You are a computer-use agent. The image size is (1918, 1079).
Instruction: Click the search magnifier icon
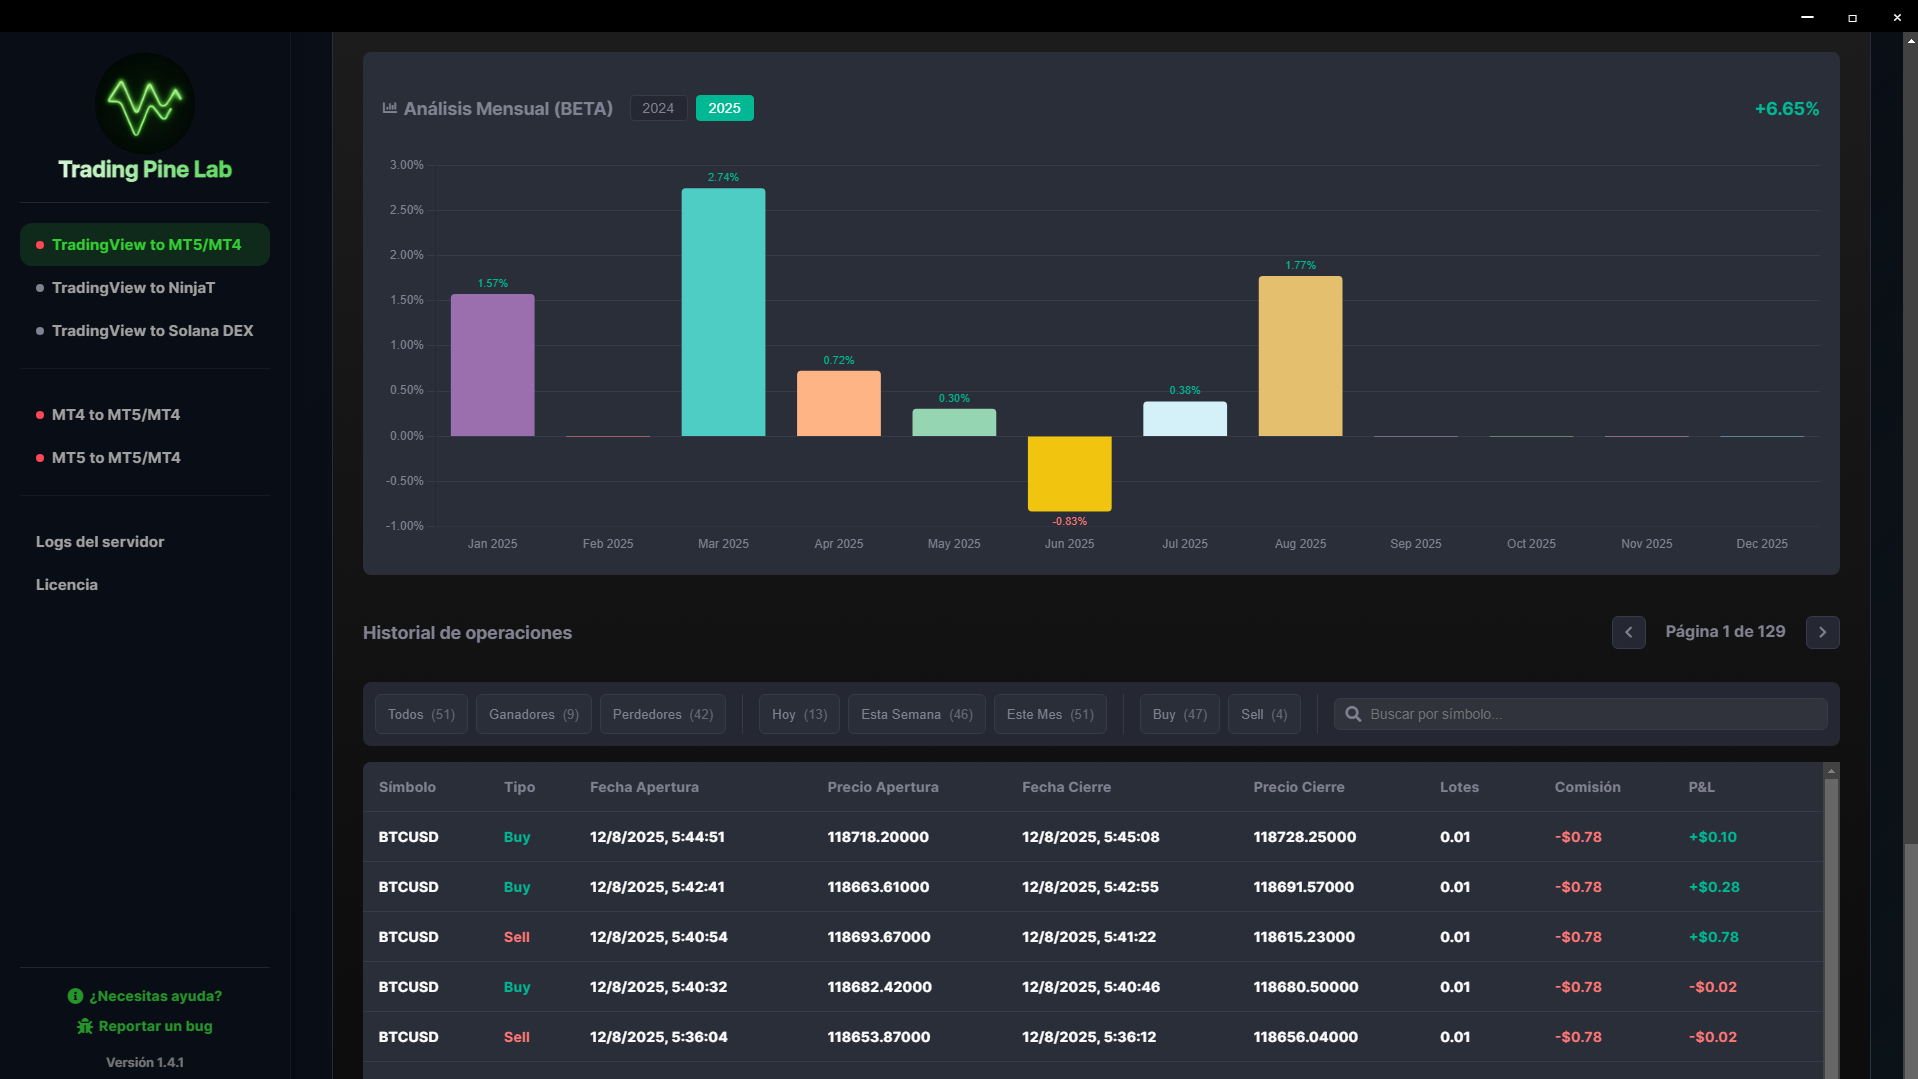(x=1353, y=714)
